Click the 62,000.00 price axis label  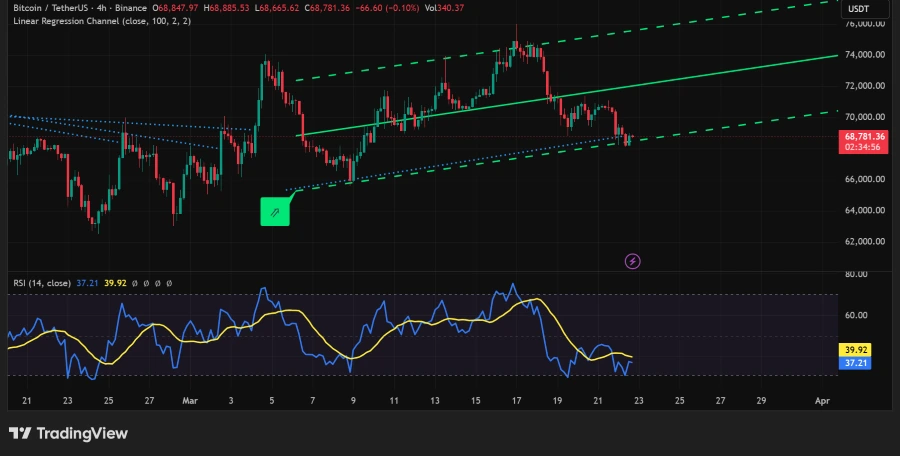point(864,241)
